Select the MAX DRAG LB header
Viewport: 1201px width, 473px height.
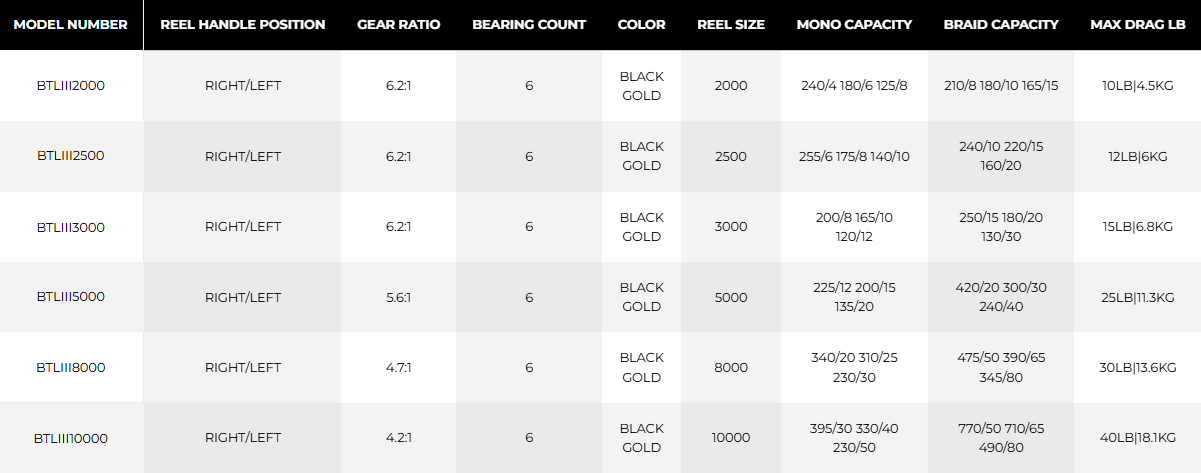coord(1137,25)
